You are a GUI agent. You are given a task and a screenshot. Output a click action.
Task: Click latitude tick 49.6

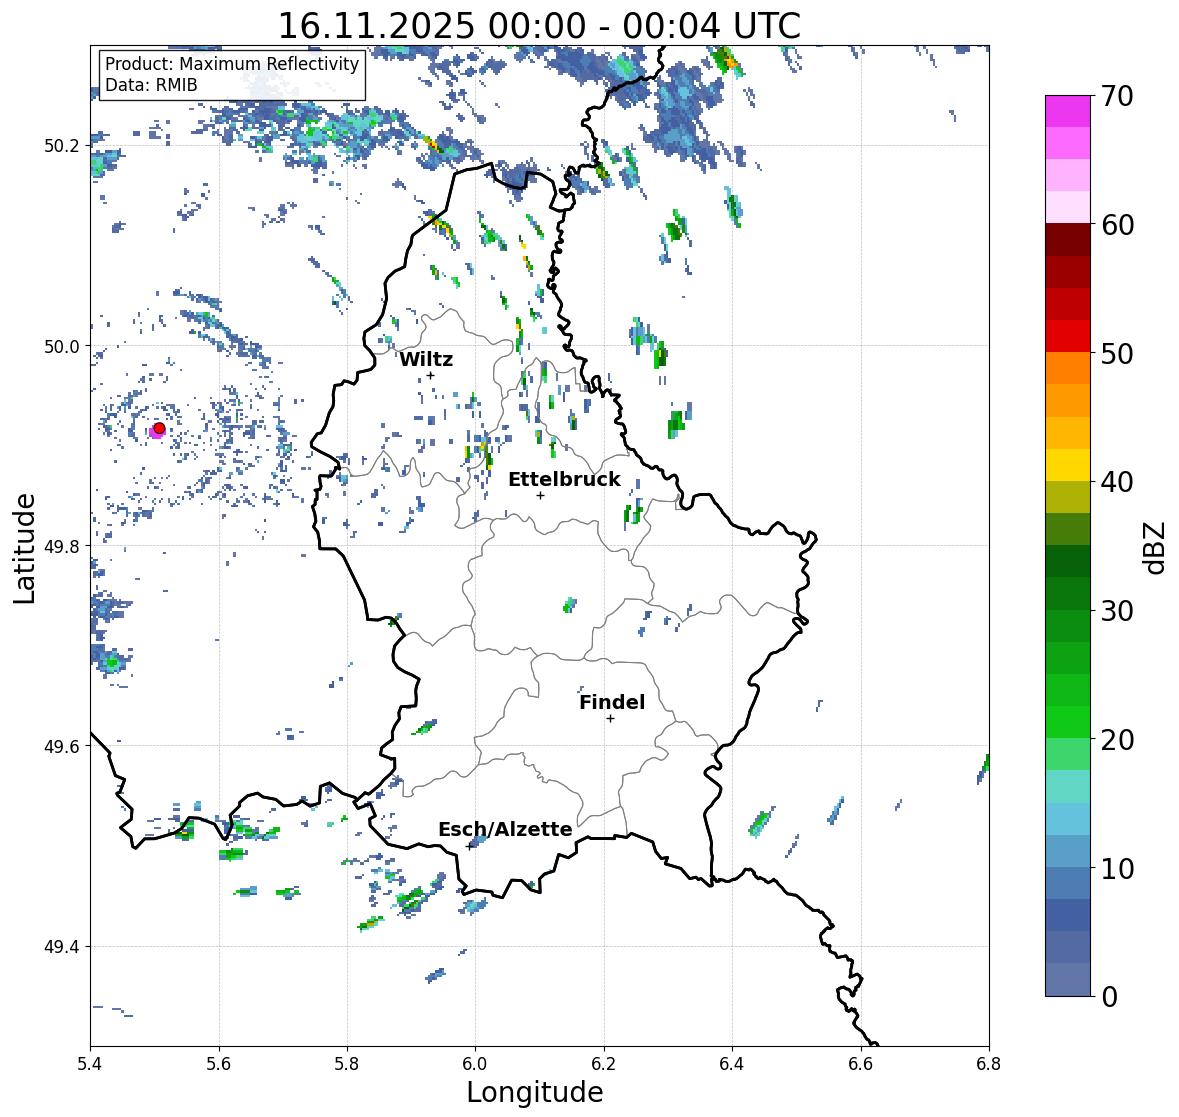63,746
